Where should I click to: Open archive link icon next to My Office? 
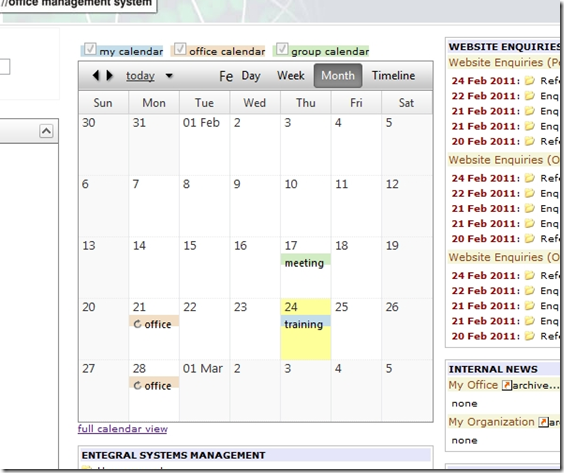[x=506, y=385]
